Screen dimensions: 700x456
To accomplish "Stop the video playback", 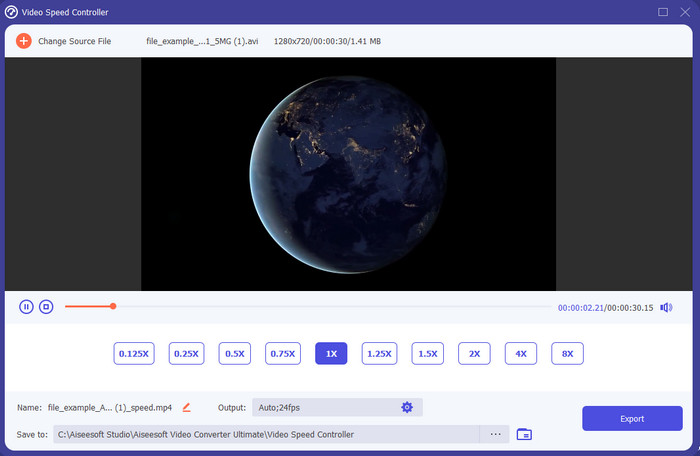I will [46, 307].
